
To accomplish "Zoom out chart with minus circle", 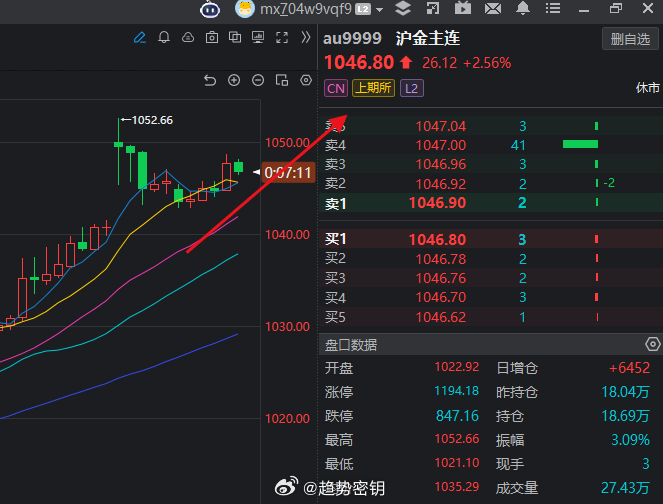I will [x=258, y=80].
